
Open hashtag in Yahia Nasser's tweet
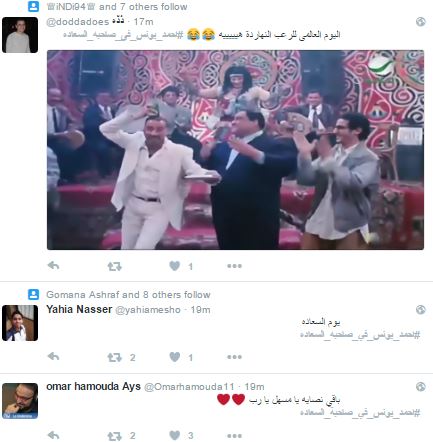tap(360, 334)
